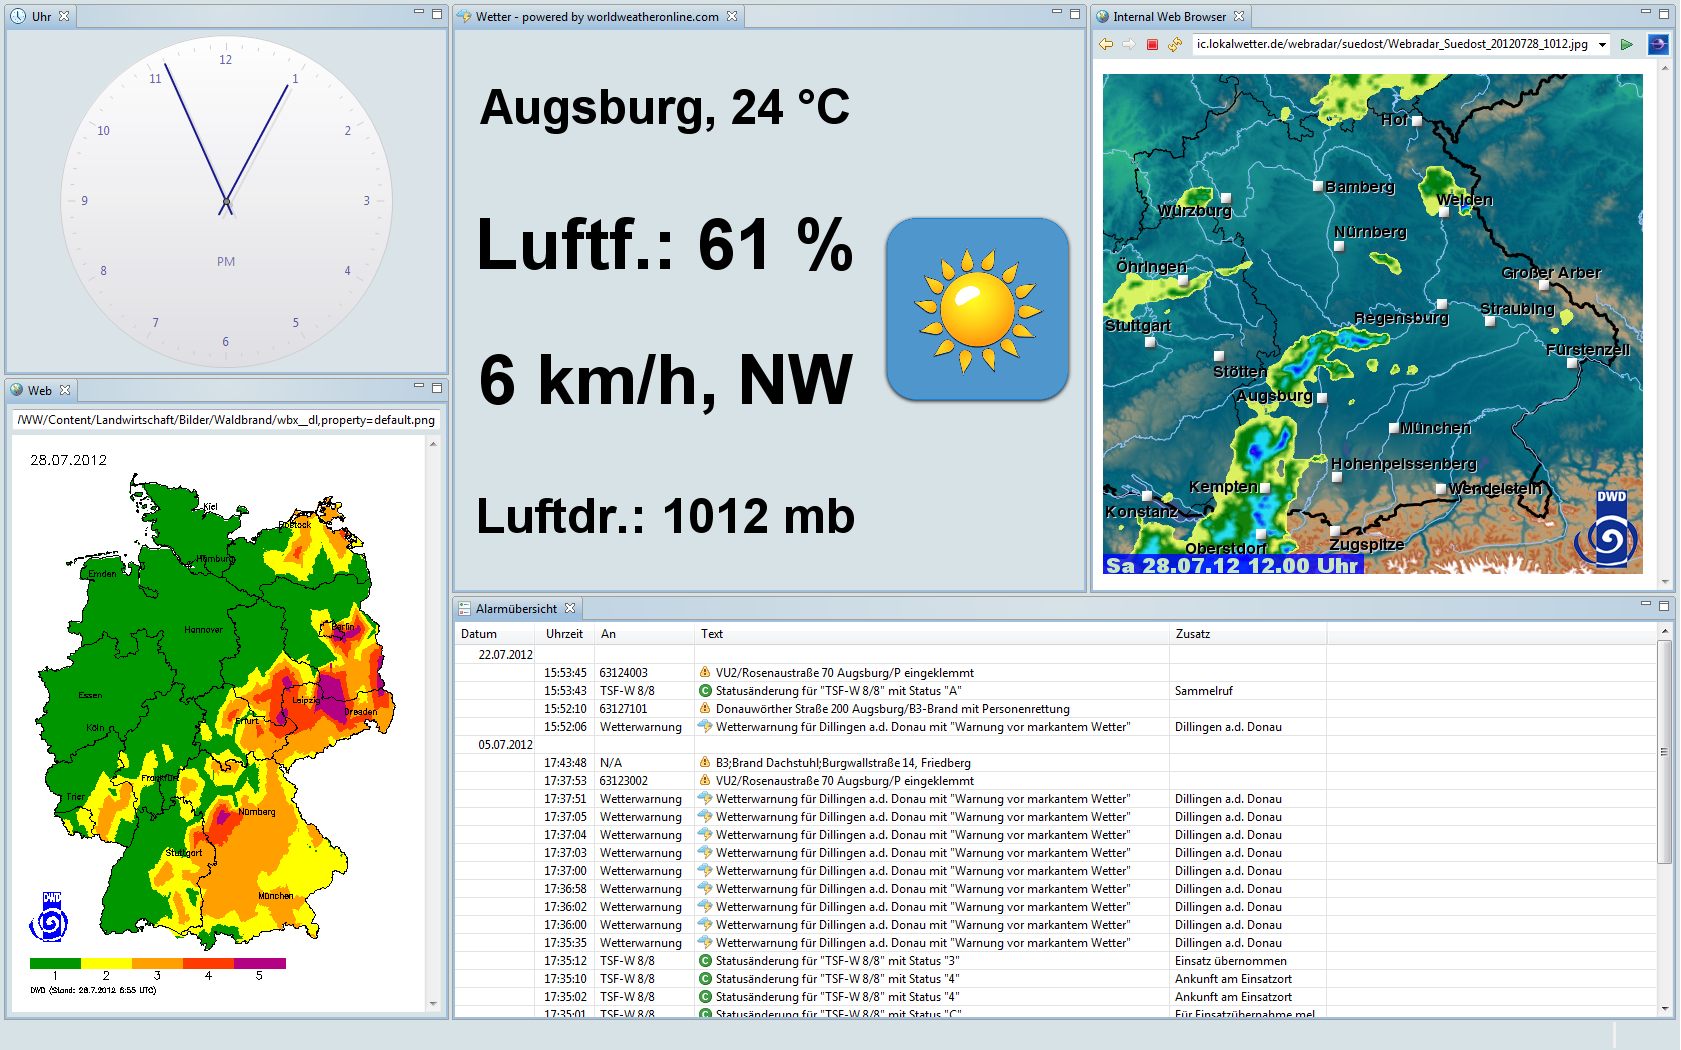The height and width of the screenshot is (1050, 1681).
Task: Select the 22.07.2012 date group row
Action: coord(505,655)
